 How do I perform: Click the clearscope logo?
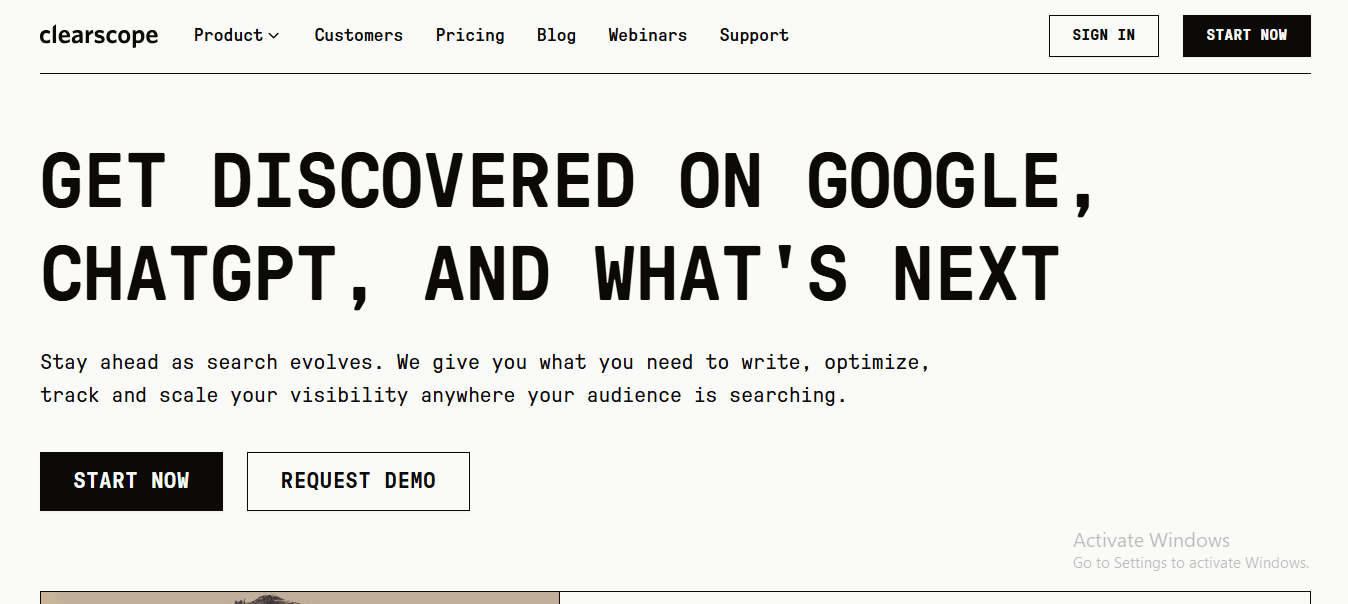click(x=99, y=36)
